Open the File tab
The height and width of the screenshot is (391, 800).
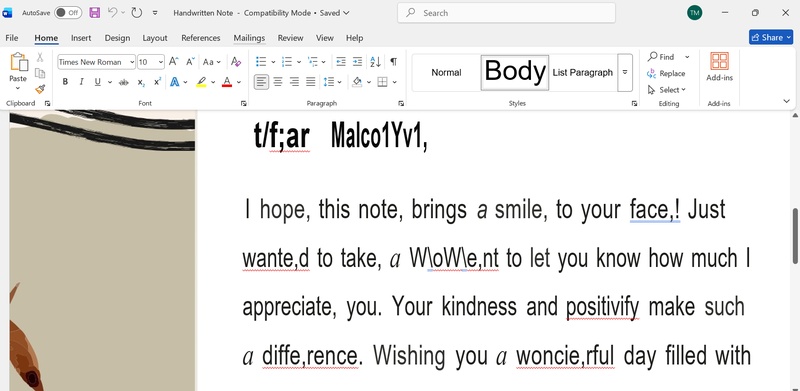(x=11, y=38)
